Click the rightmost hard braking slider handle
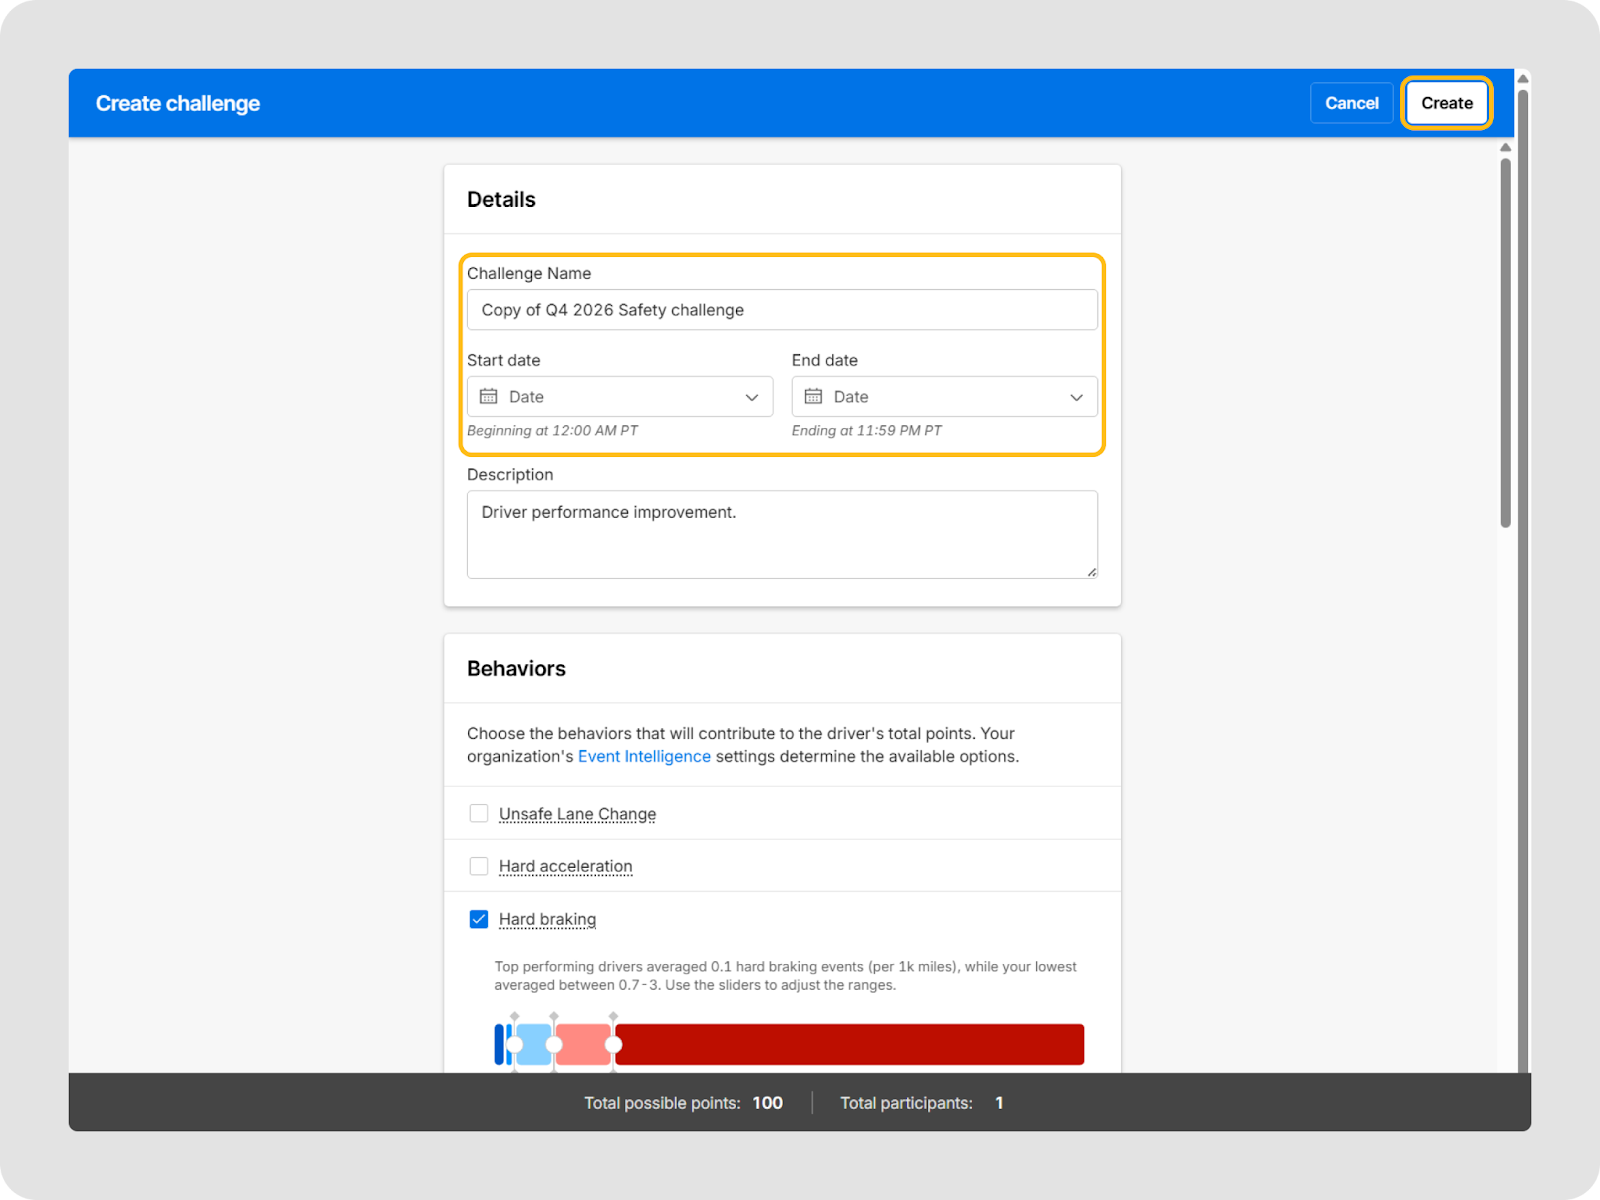The height and width of the screenshot is (1200, 1600). click(614, 1044)
